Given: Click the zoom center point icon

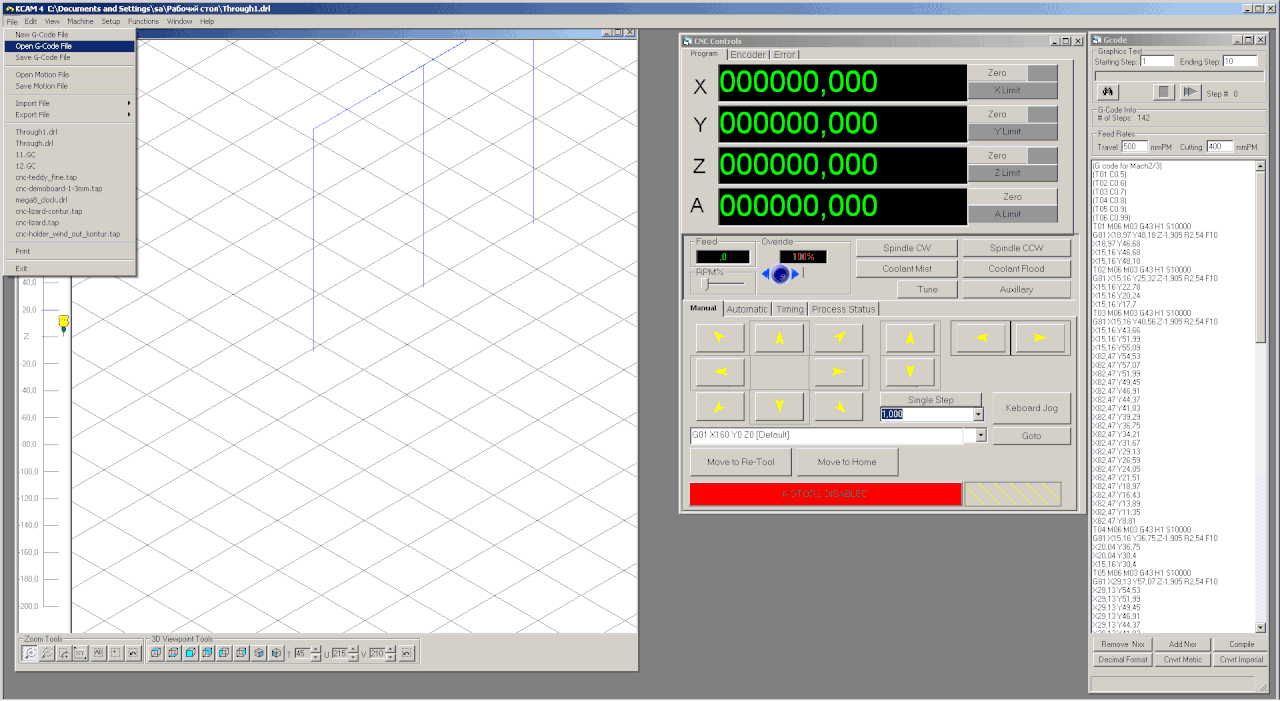Looking at the screenshot, I should click(115, 653).
